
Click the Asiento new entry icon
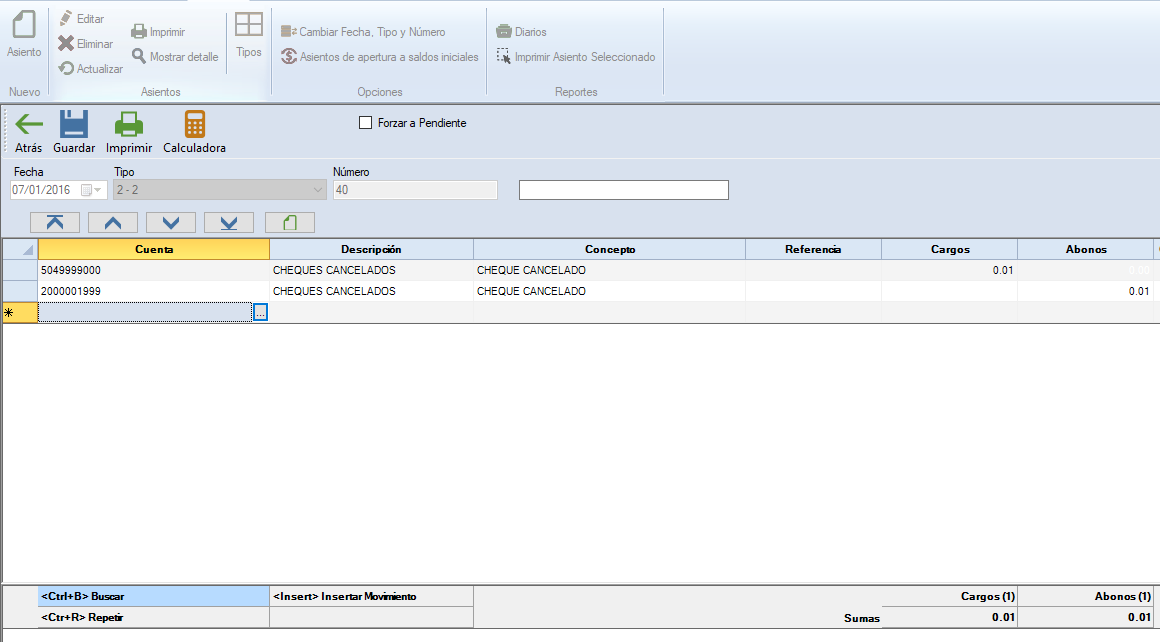pyautogui.click(x=24, y=27)
